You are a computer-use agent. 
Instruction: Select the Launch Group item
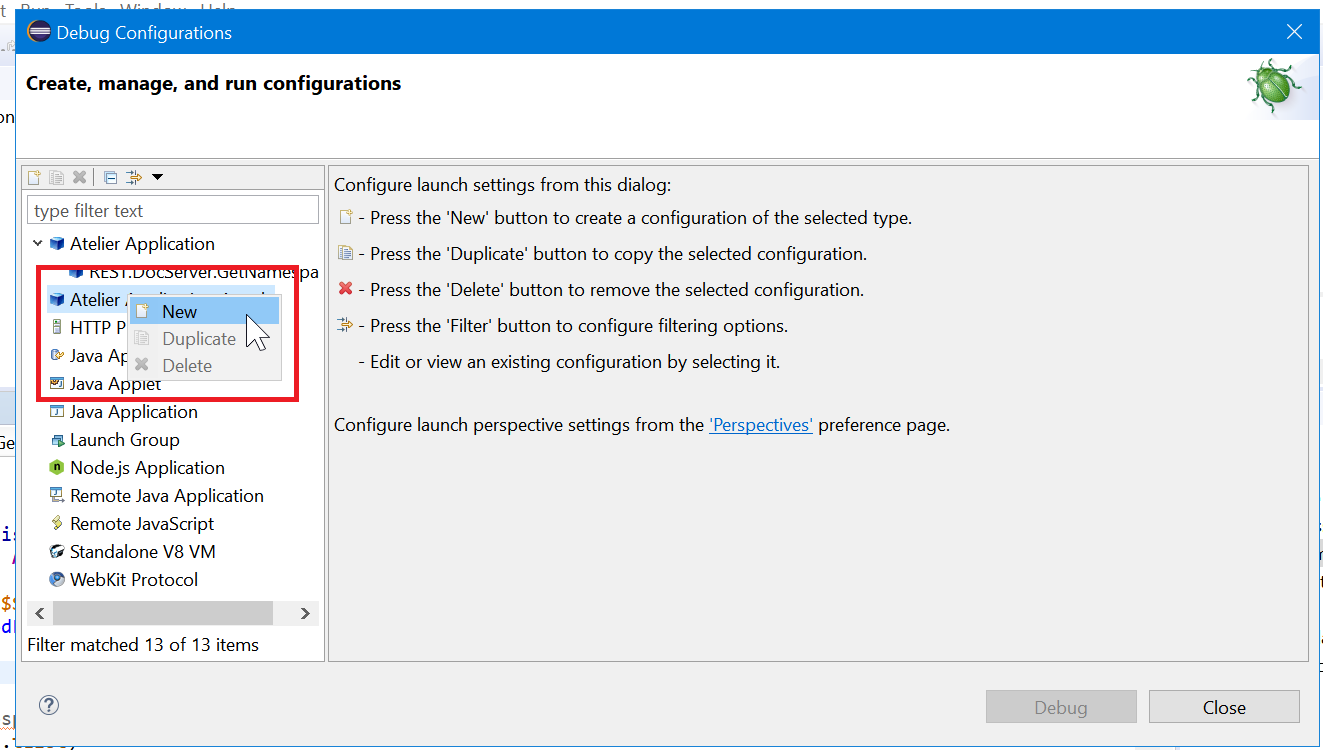tap(124, 440)
